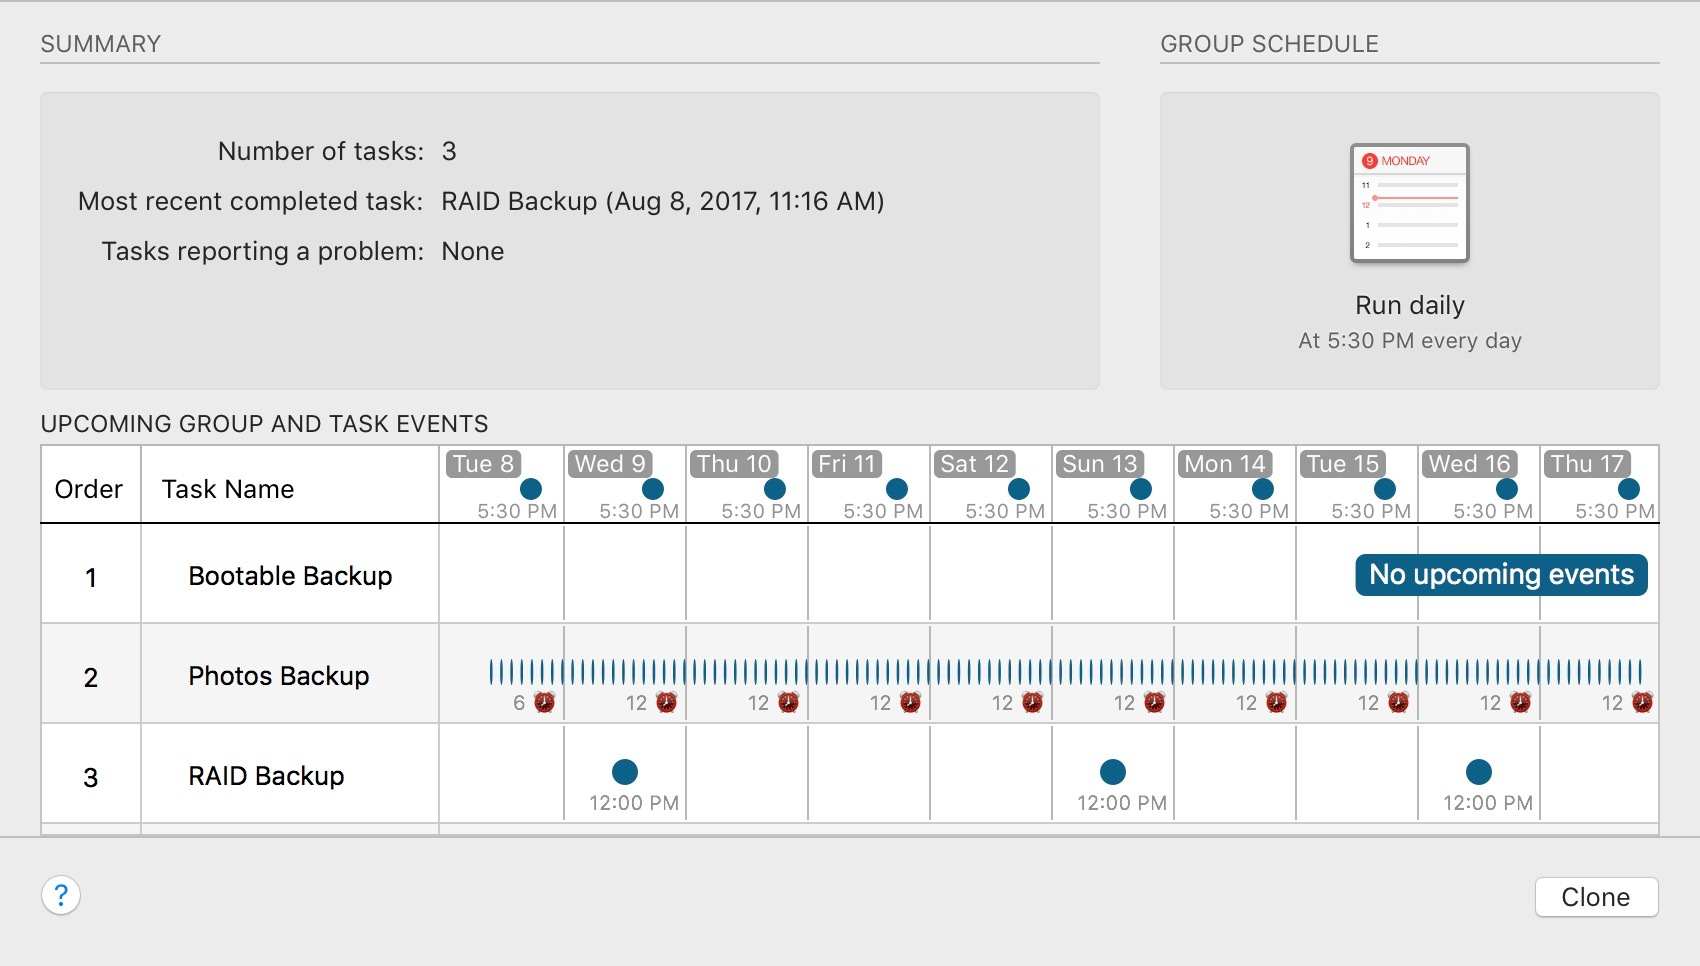Click the alarm clock icon under Mon 14

(1276, 702)
